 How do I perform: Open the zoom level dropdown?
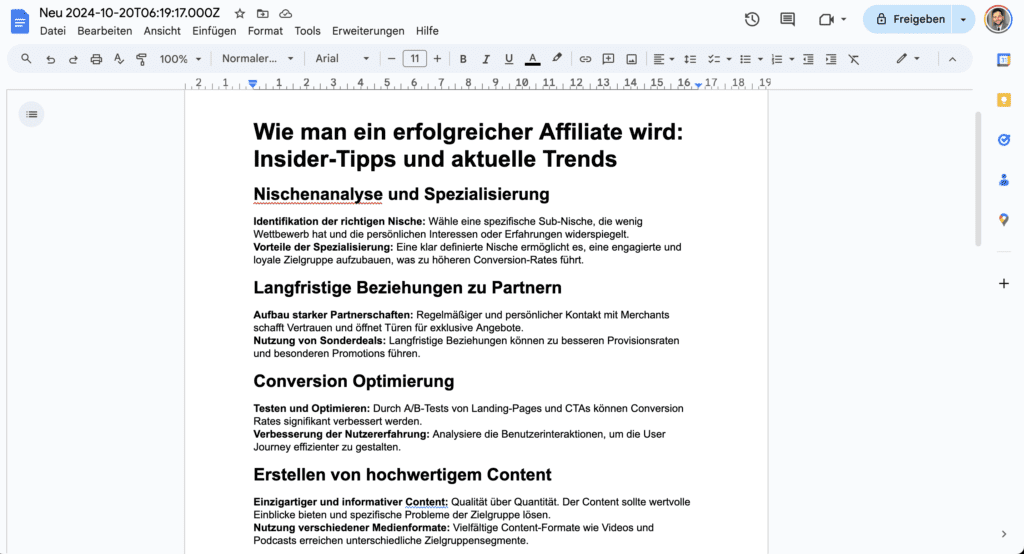(x=180, y=59)
